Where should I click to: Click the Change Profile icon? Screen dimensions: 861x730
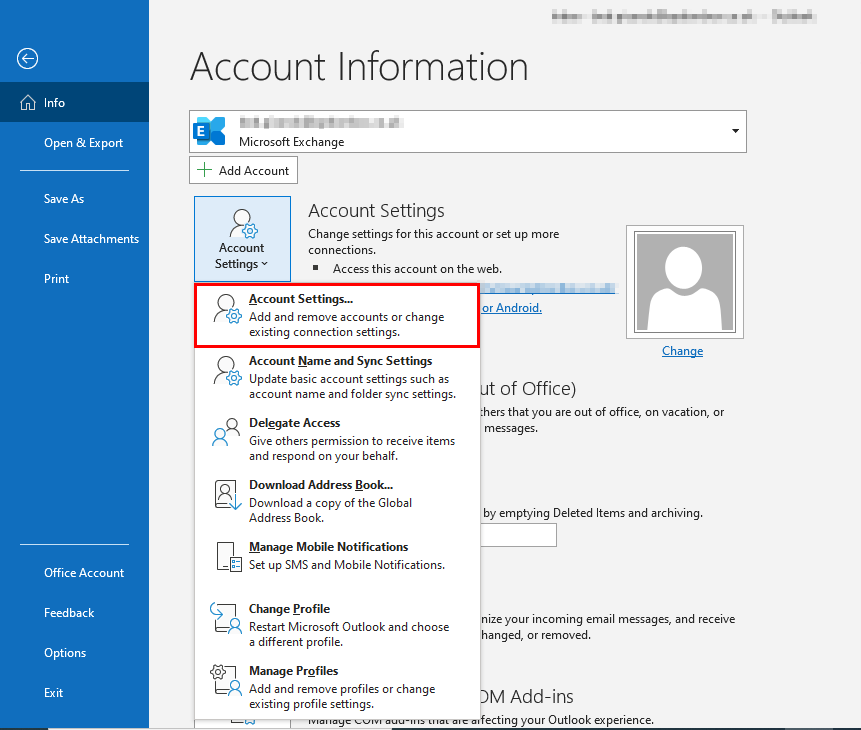[226, 618]
